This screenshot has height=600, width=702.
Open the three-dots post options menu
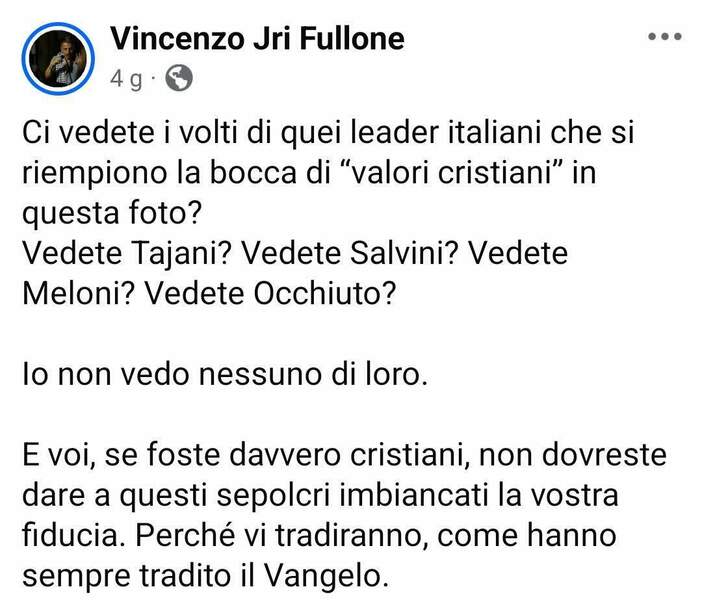point(664,38)
